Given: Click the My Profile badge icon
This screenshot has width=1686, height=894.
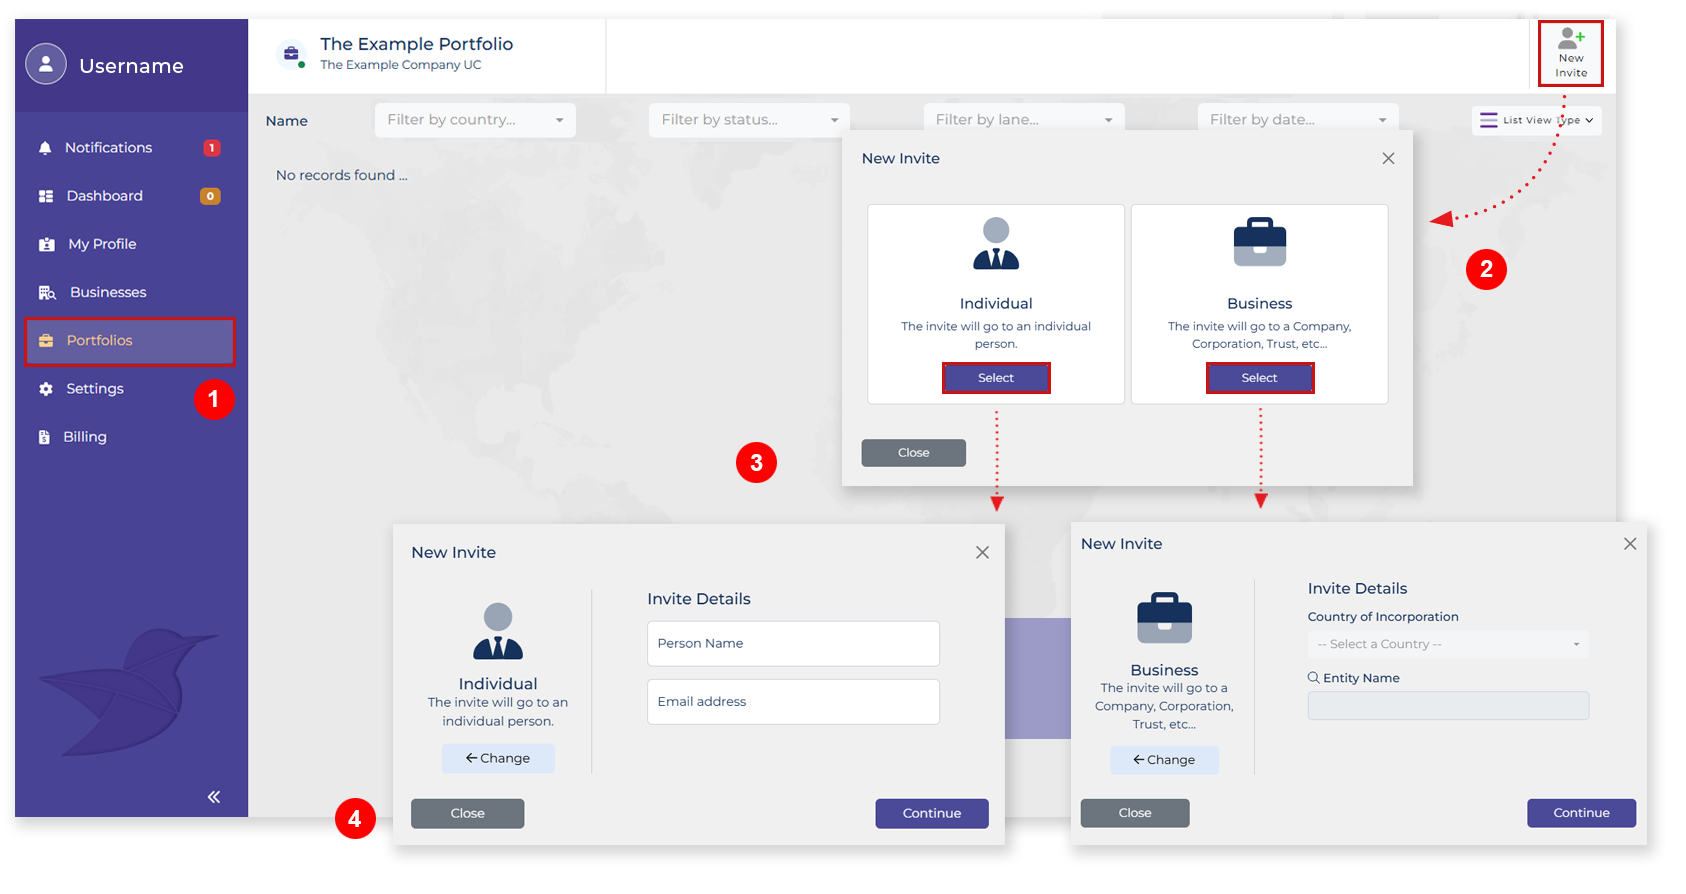Looking at the screenshot, I should pyautogui.click(x=47, y=244).
